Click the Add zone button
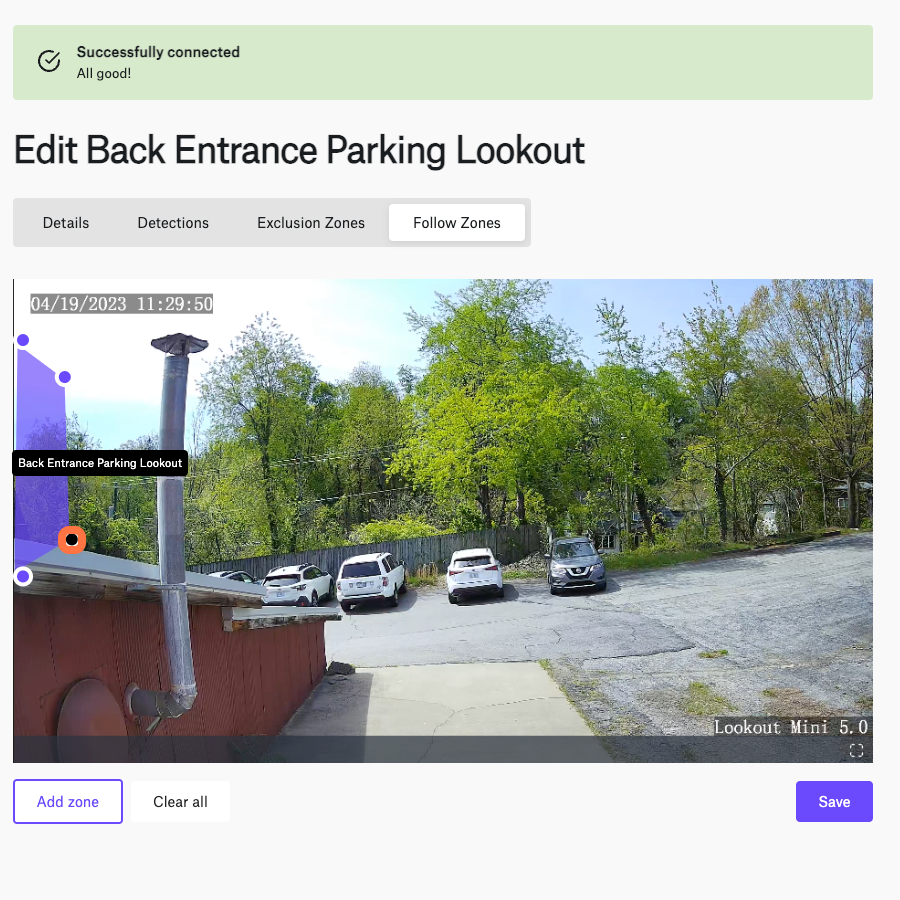The height and width of the screenshot is (900, 900). tap(68, 801)
